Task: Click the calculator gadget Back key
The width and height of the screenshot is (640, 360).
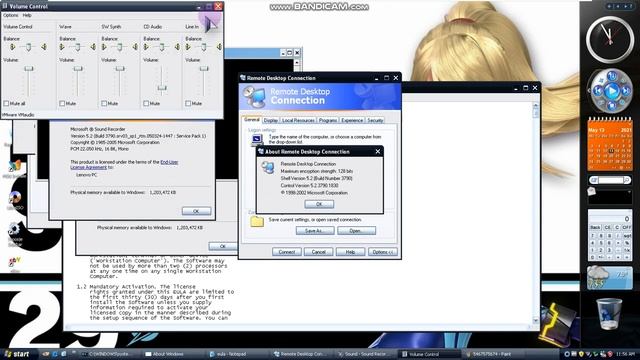Action: point(595,227)
